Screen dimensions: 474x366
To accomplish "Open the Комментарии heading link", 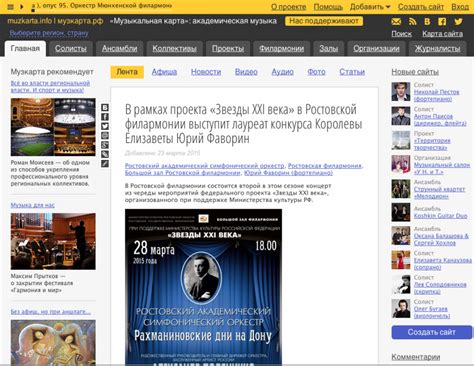I will (x=416, y=357).
